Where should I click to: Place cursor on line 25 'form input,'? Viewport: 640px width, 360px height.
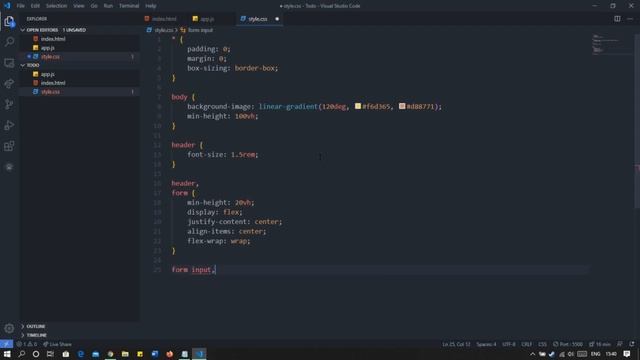pos(193,270)
